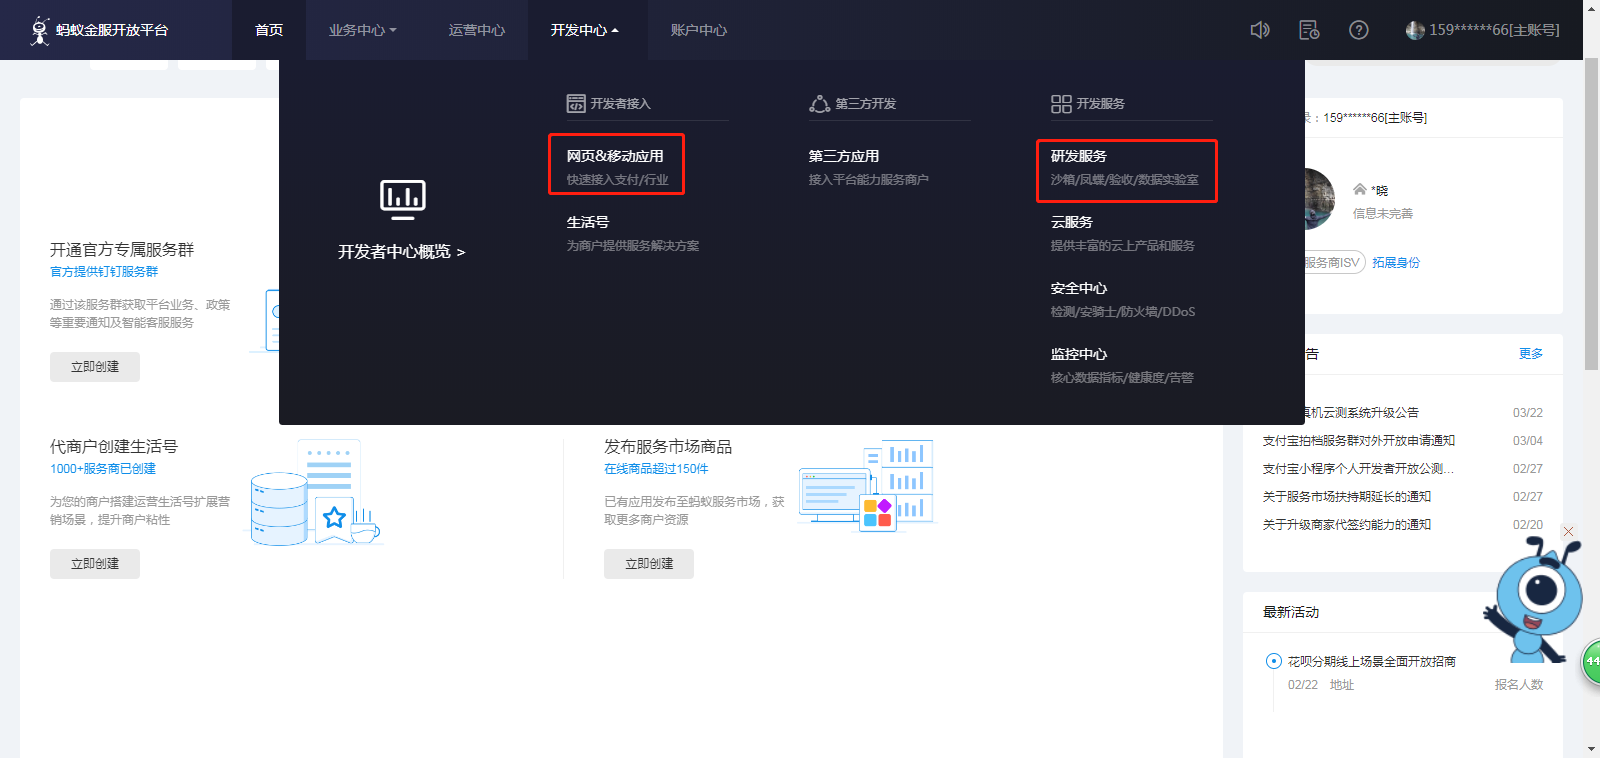Click the green badge at right edge
1600x758 pixels.
tap(1591, 662)
